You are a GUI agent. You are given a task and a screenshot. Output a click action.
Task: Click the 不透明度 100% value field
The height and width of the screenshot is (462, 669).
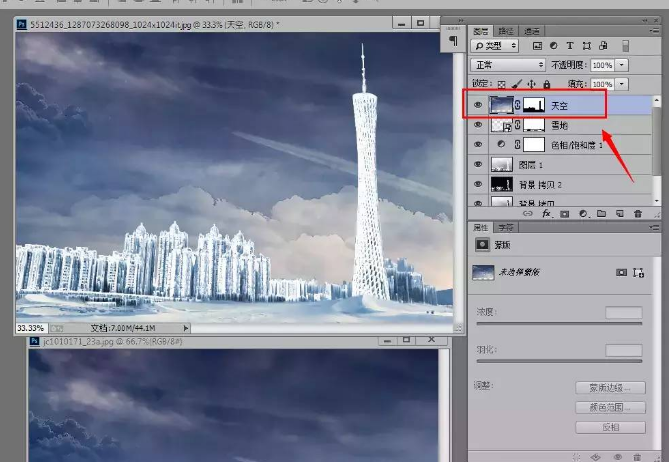(x=602, y=65)
